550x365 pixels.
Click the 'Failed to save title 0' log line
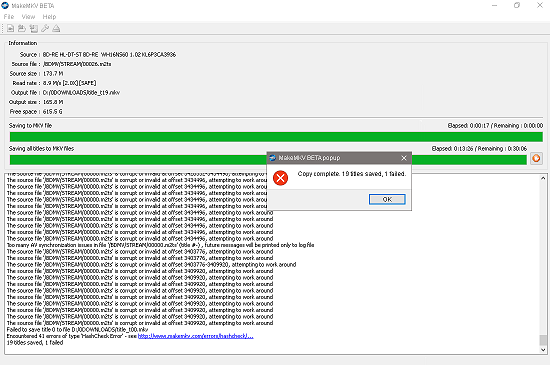pyautogui.click(x=77, y=330)
